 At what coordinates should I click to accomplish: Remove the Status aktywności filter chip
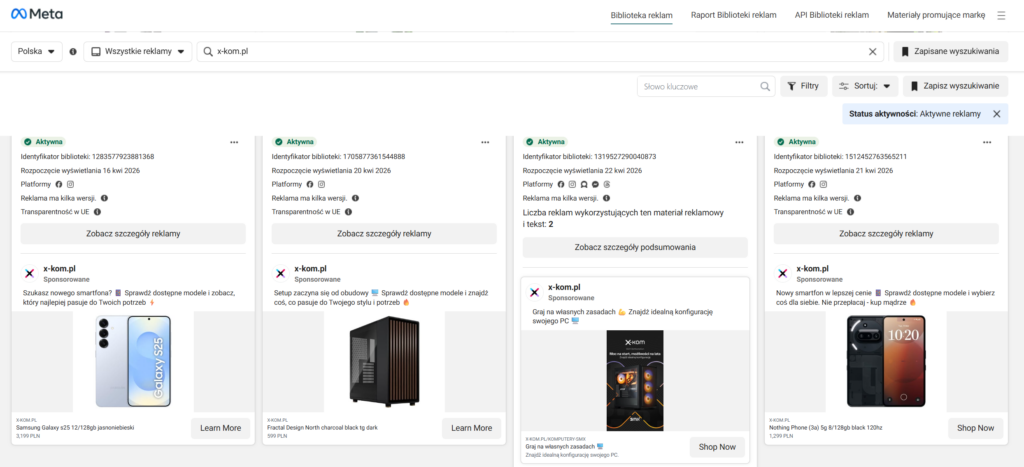pyautogui.click(x=997, y=114)
